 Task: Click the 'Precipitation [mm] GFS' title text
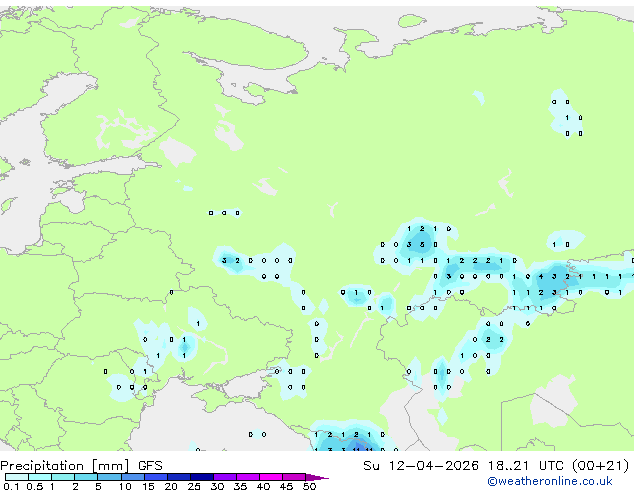point(81,466)
